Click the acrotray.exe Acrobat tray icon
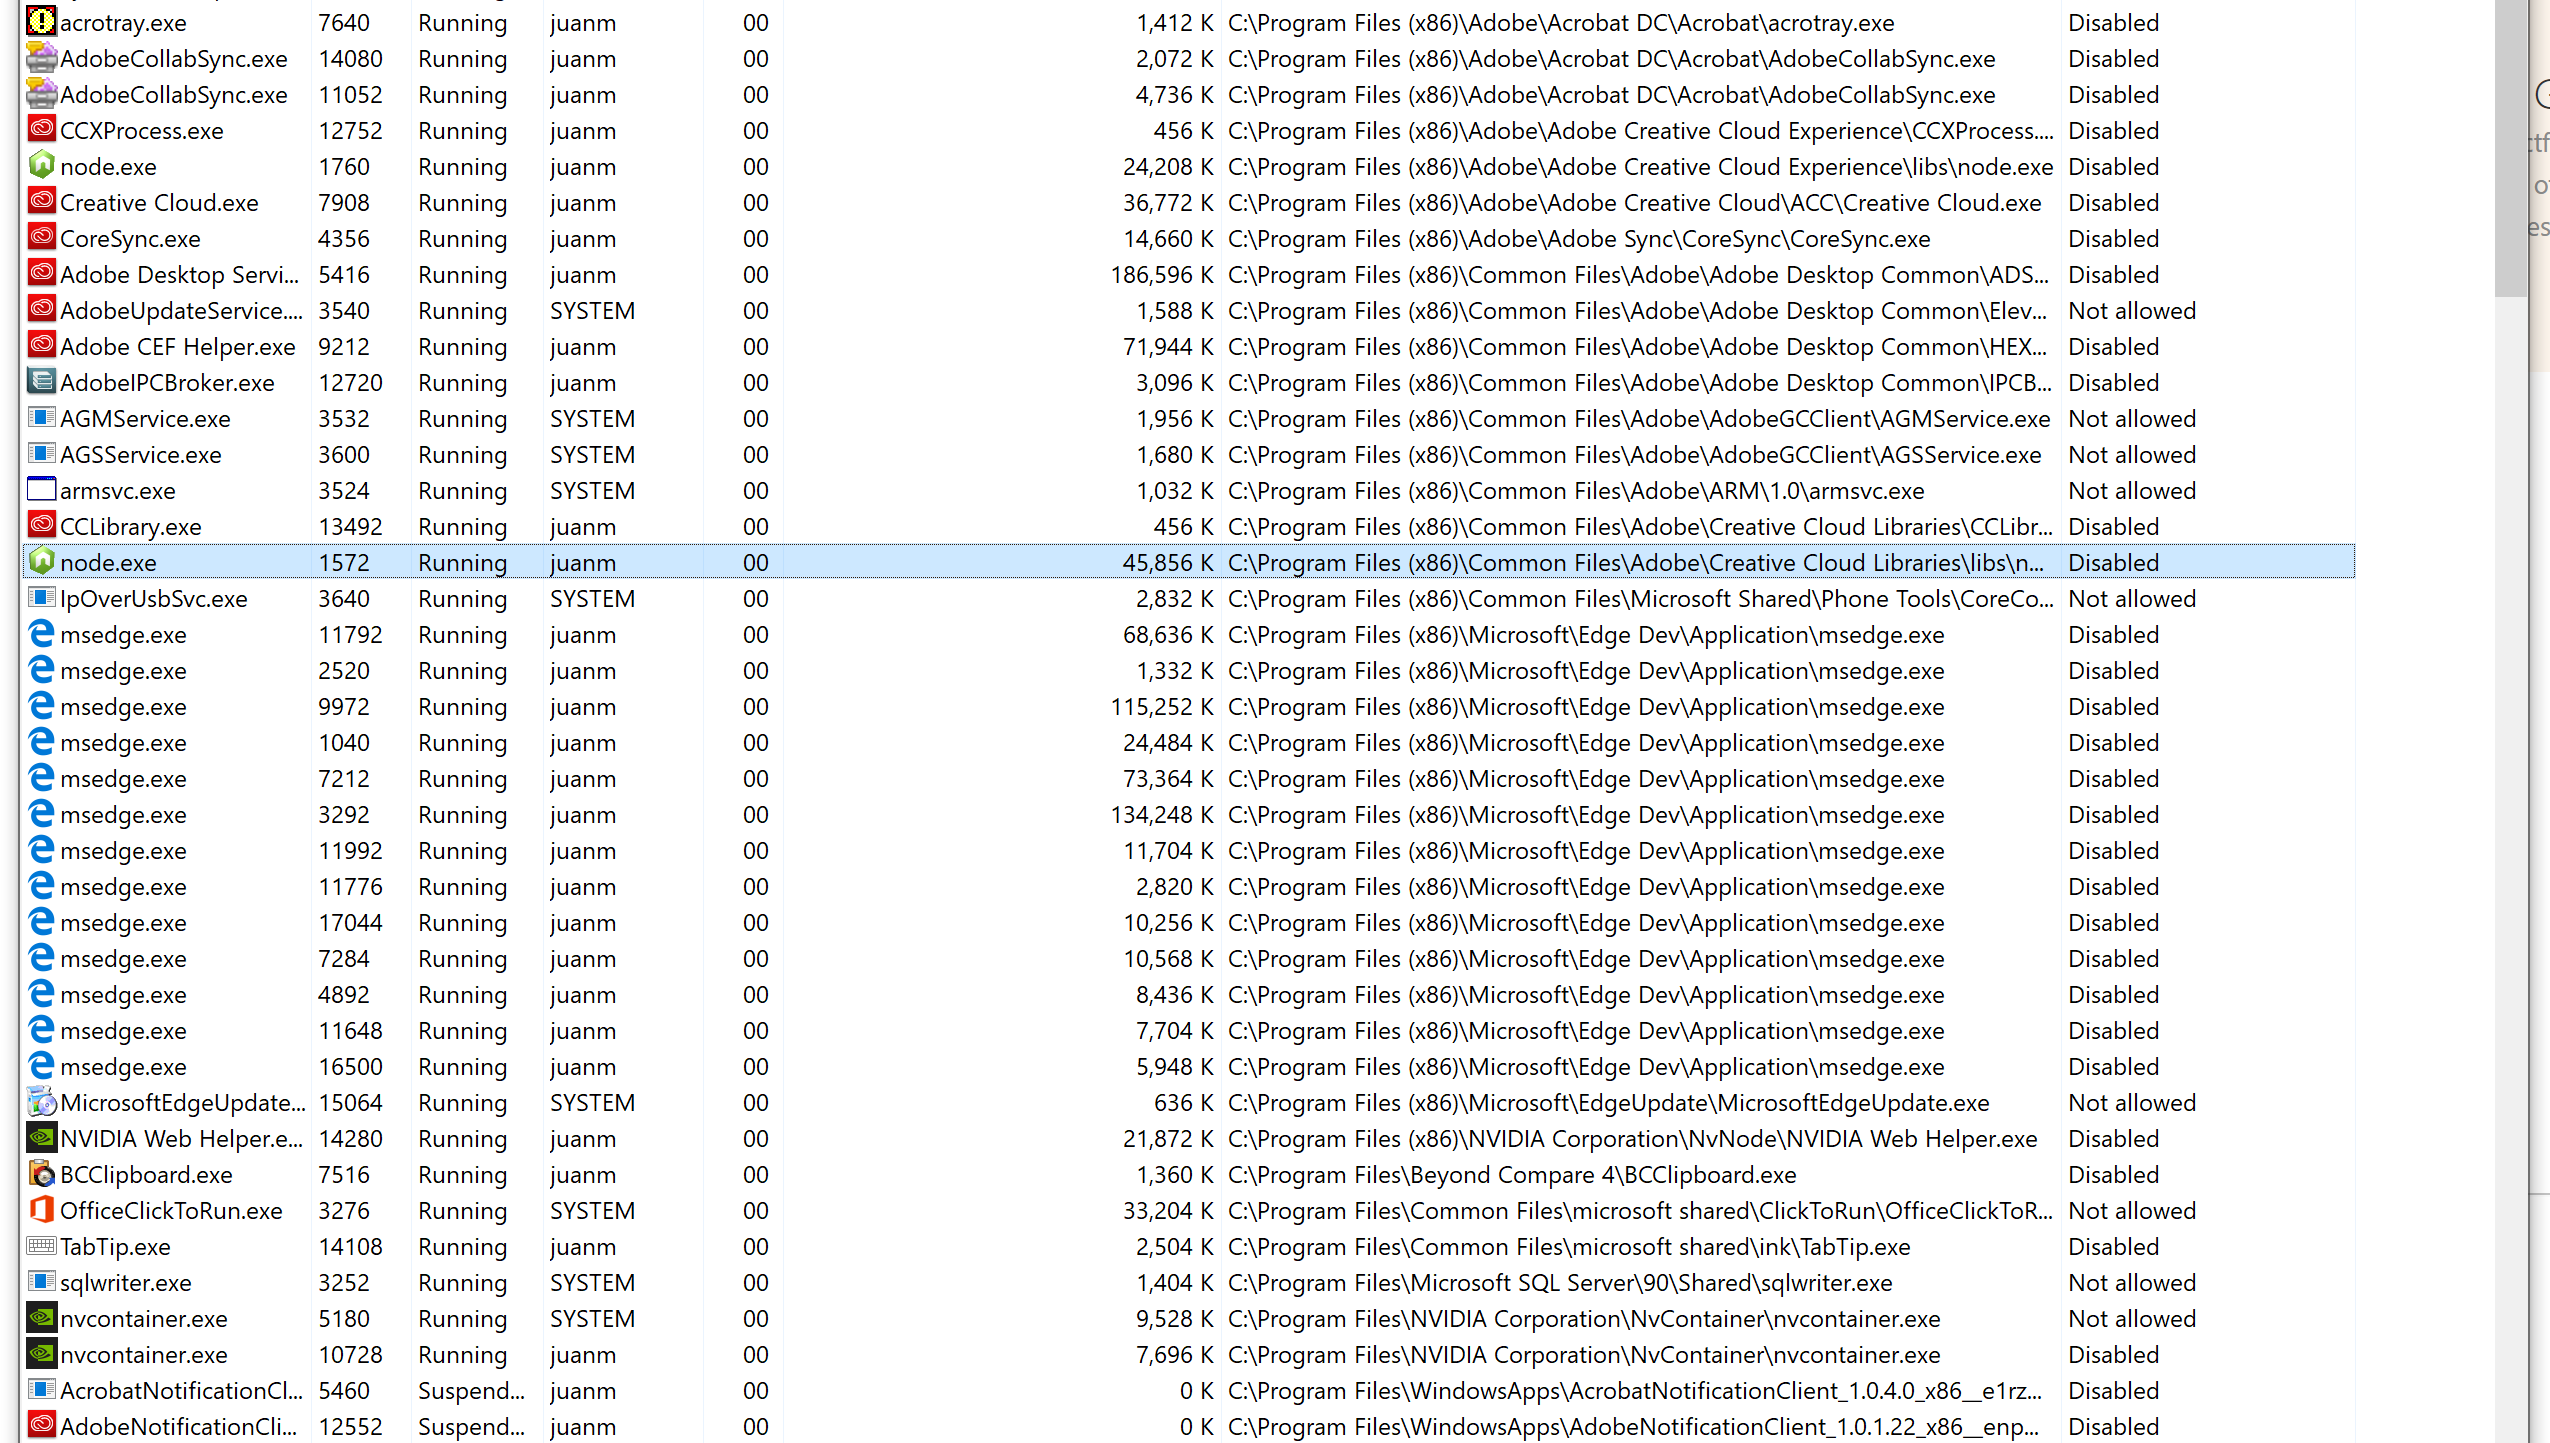The height and width of the screenshot is (1443, 2550). point(41,22)
